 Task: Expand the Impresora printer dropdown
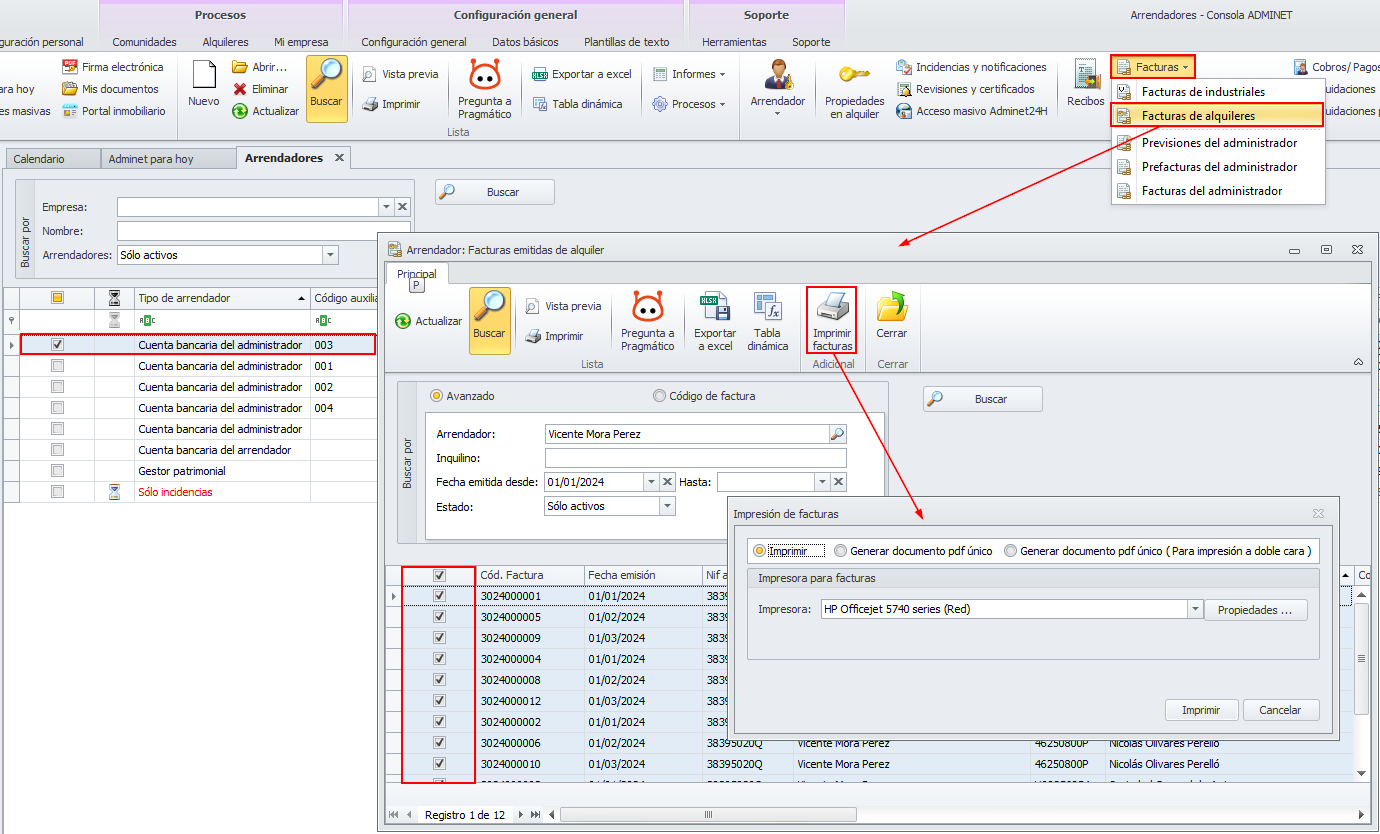click(x=1195, y=609)
